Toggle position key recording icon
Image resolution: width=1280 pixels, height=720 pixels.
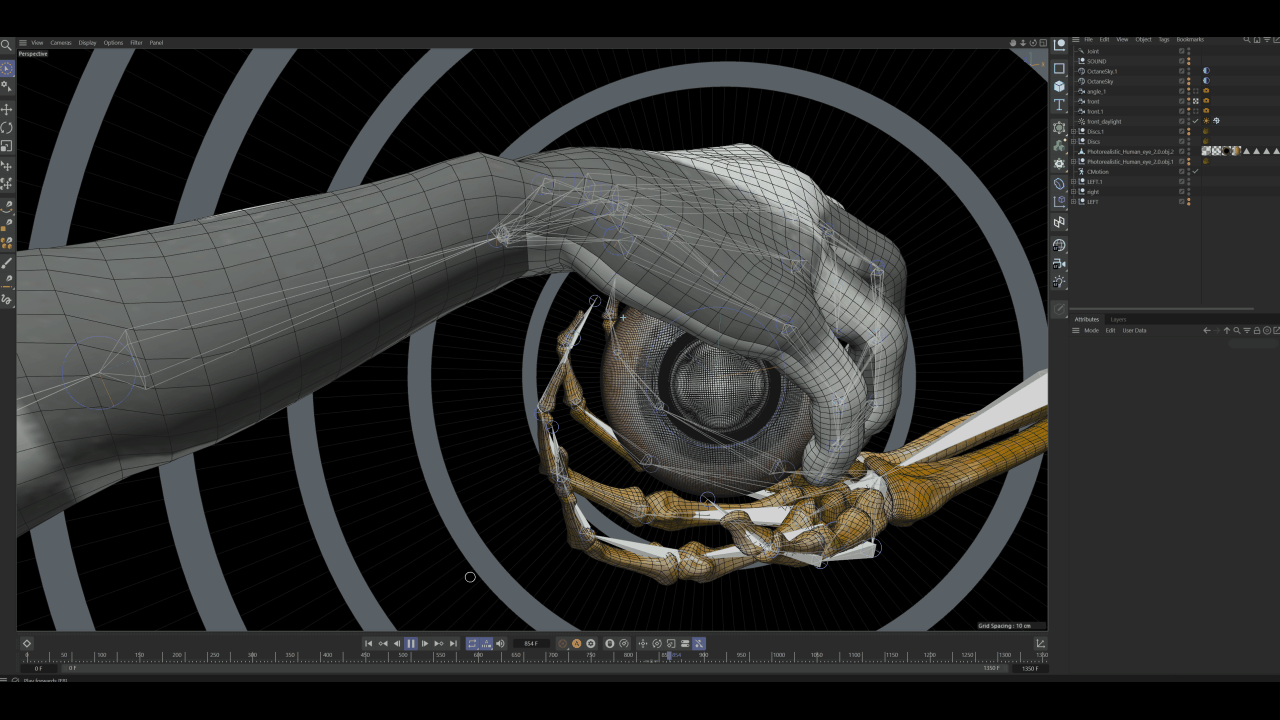pyautogui.click(x=643, y=644)
